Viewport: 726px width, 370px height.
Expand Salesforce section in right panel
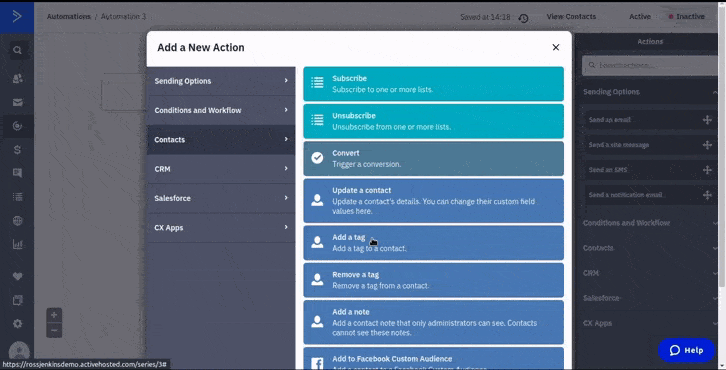tap(650, 298)
